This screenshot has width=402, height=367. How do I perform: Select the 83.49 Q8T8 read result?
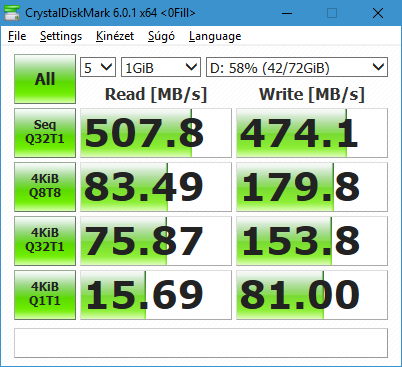156,187
